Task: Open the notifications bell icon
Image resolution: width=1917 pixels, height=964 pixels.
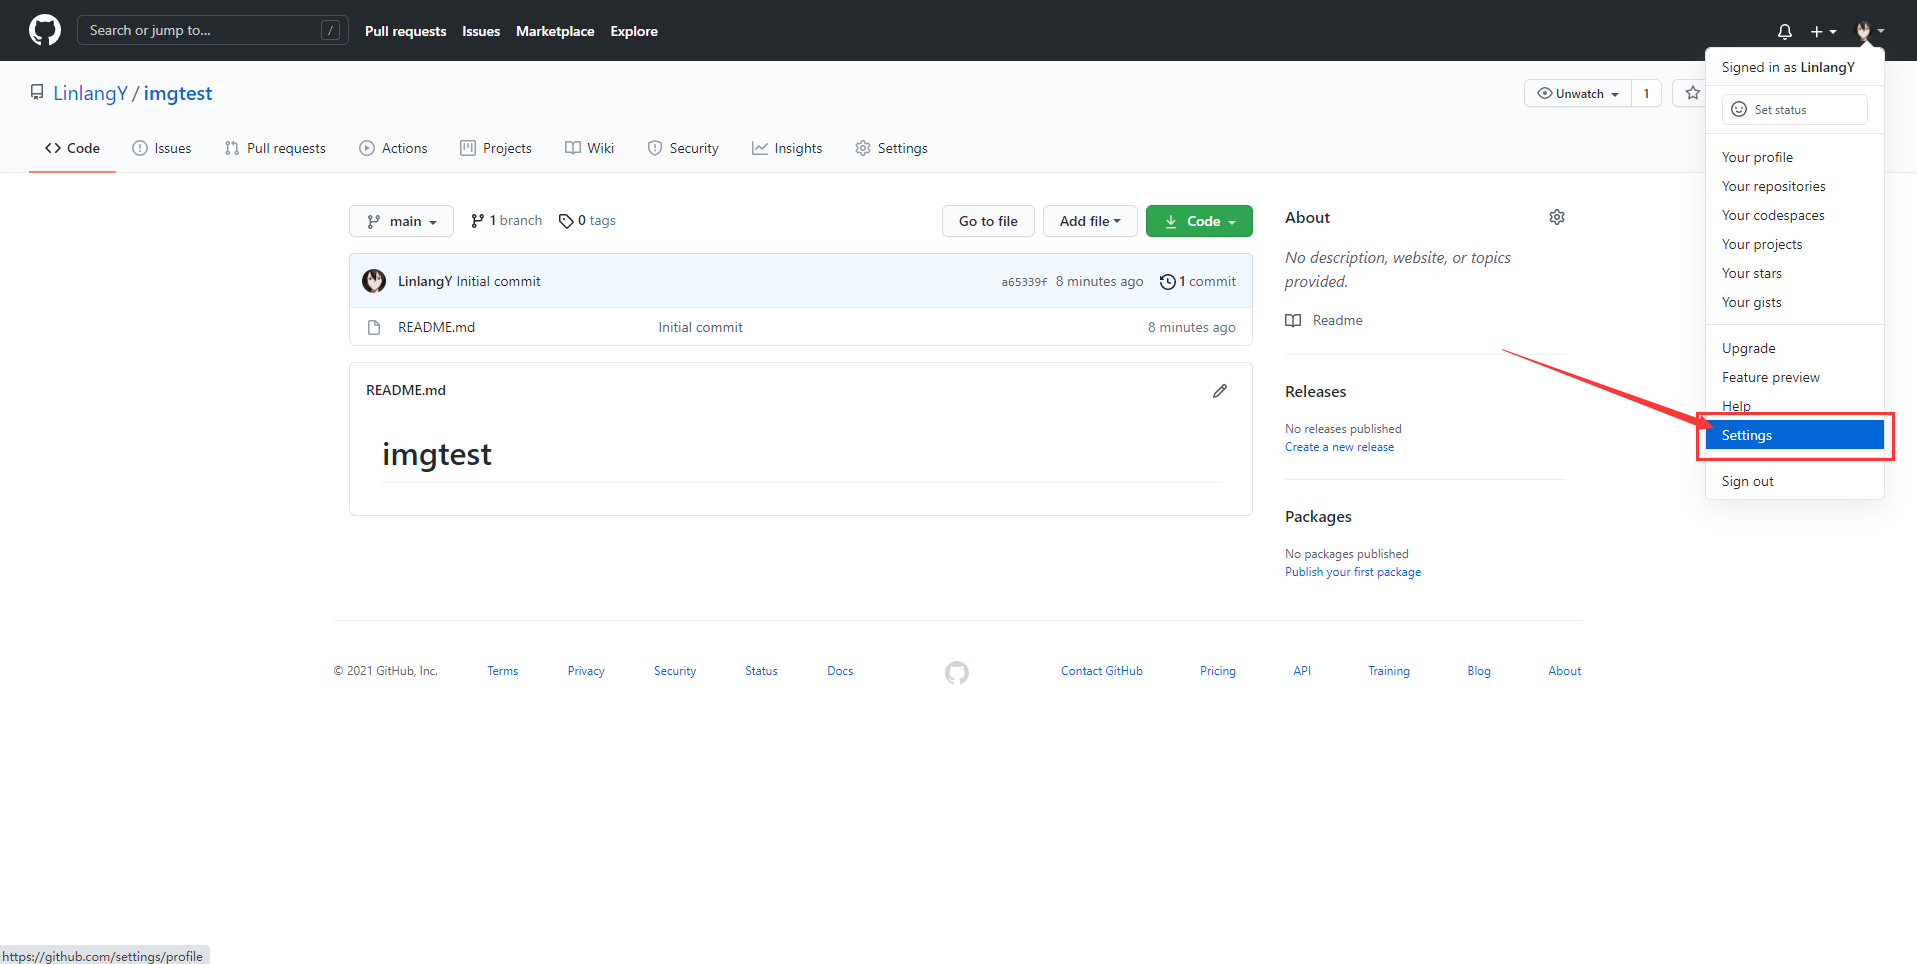Action: (x=1785, y=31)
